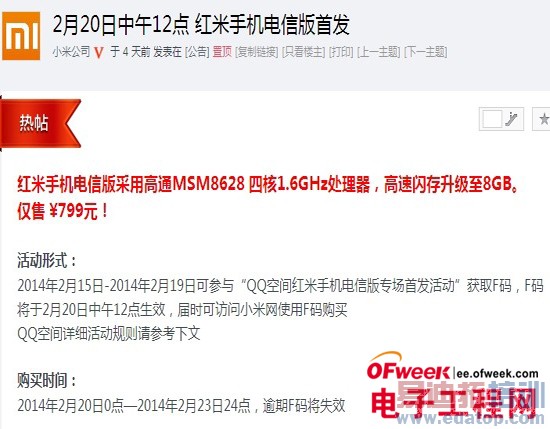Open the 小米公司 author profile link
This screenshot has height=429, width=550.
[x=72, y=52]
